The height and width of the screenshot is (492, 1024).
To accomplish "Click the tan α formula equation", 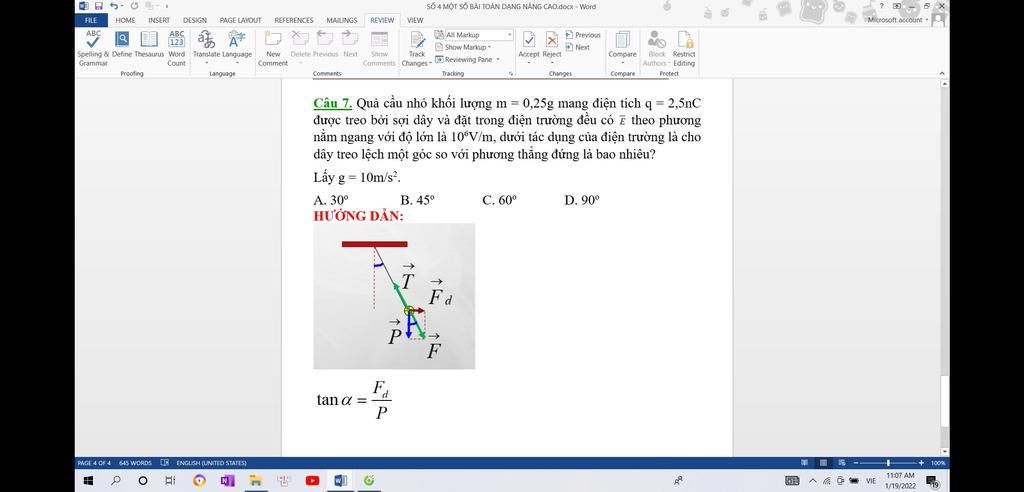I will 354,399.
